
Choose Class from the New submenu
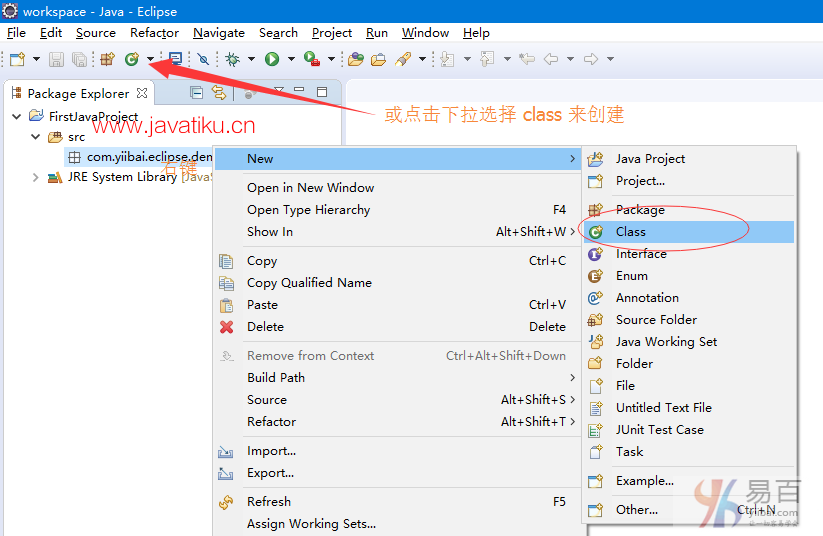pyautogui.click(x=689, y=232)
